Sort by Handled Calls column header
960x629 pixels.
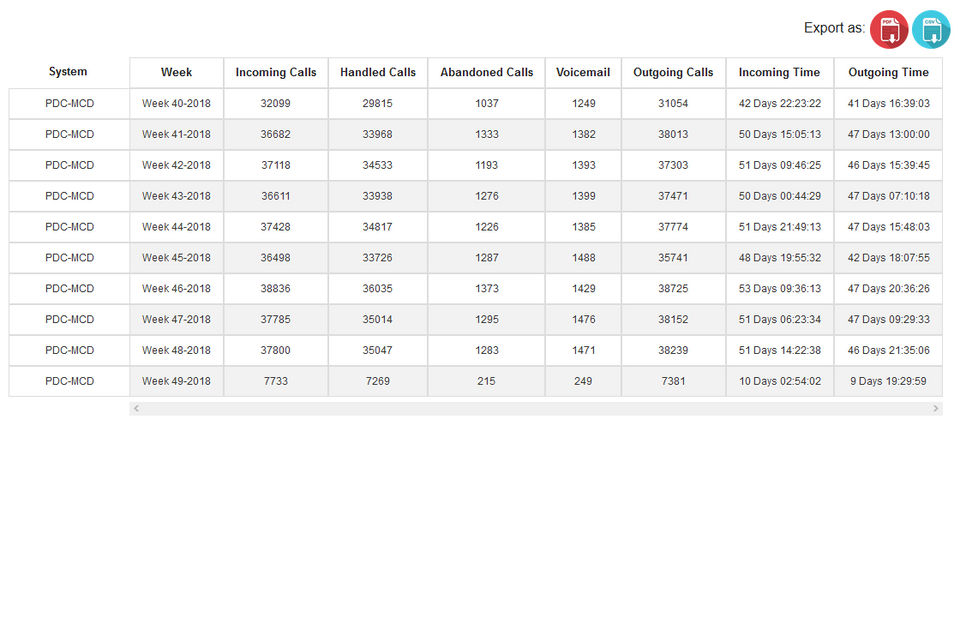click(378, 72)
